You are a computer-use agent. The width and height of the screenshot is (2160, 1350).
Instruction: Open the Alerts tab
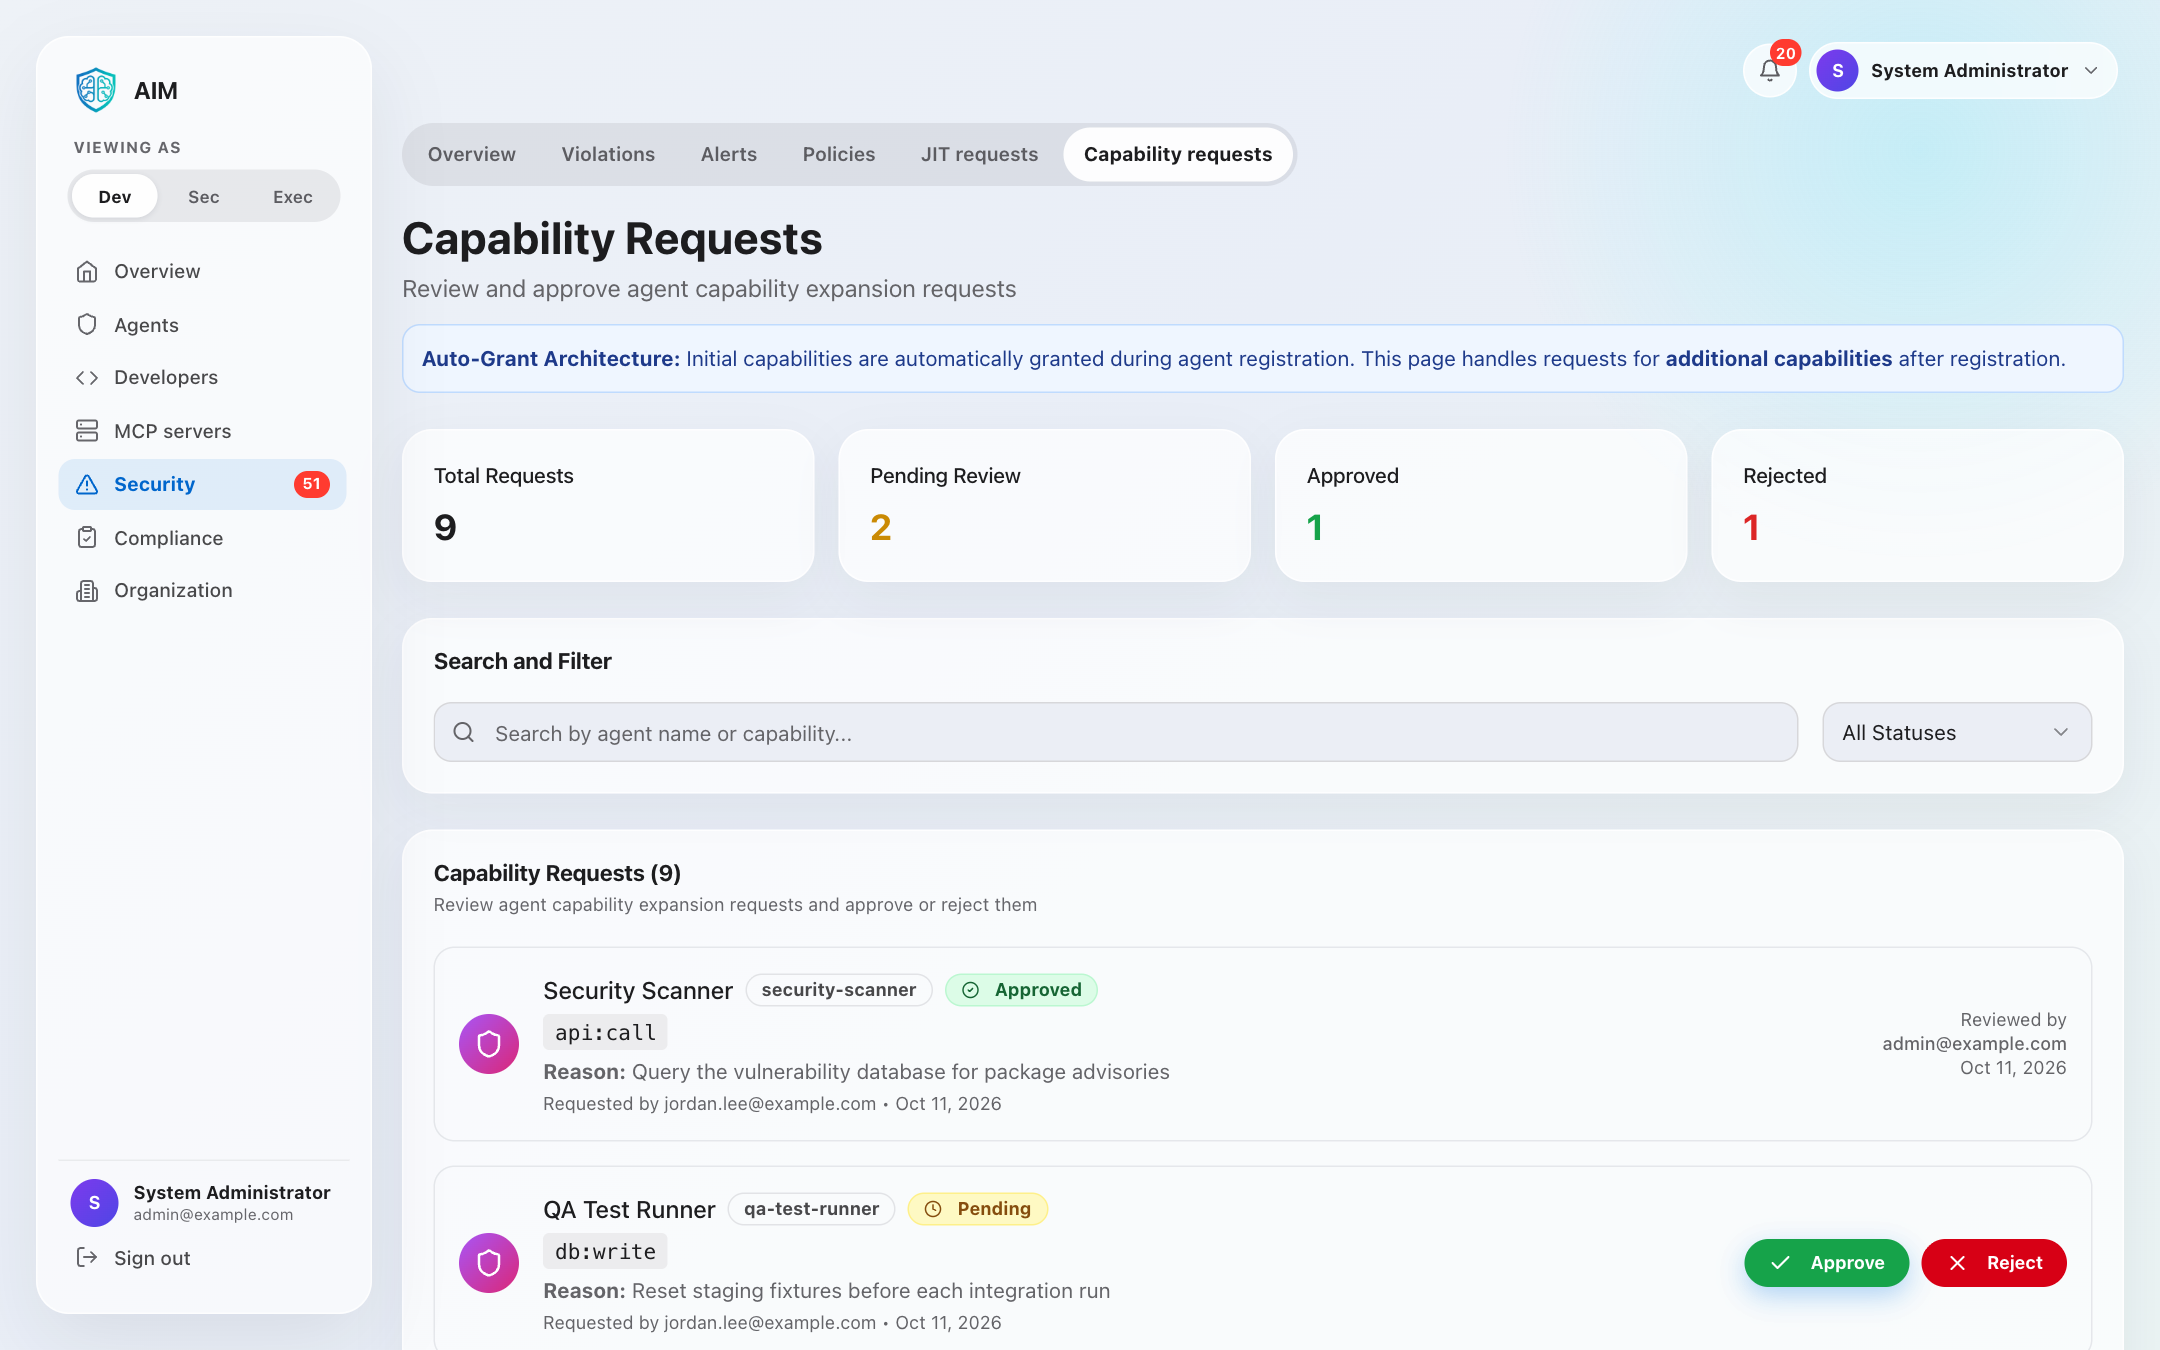point(729,154)
